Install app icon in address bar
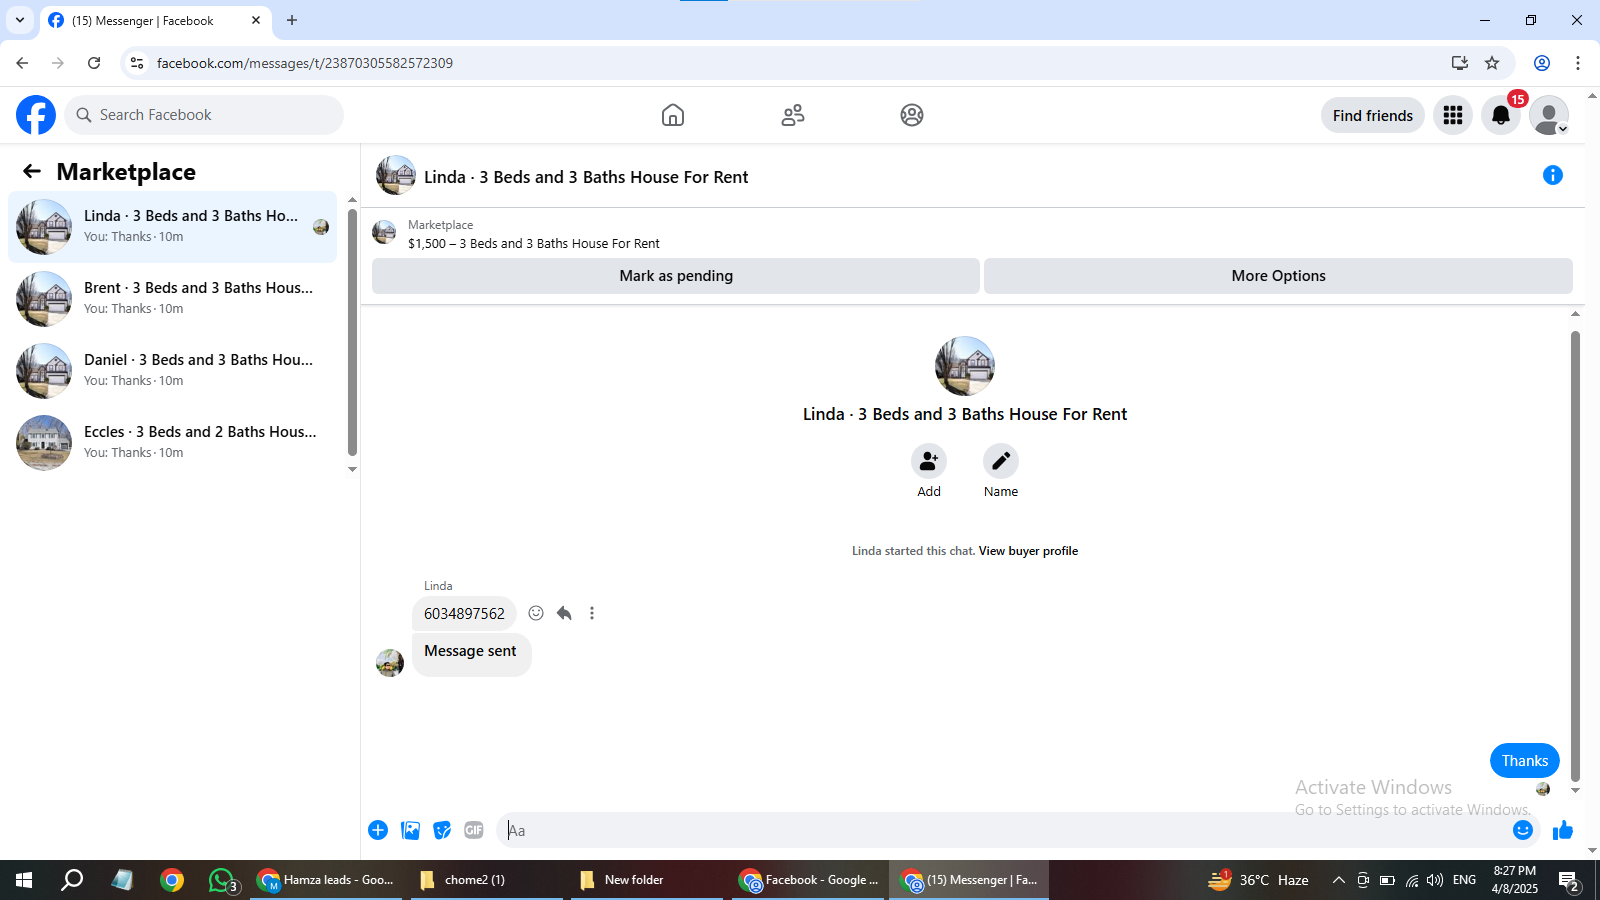The image size is (1600, 900). (x=1460, y=63)
